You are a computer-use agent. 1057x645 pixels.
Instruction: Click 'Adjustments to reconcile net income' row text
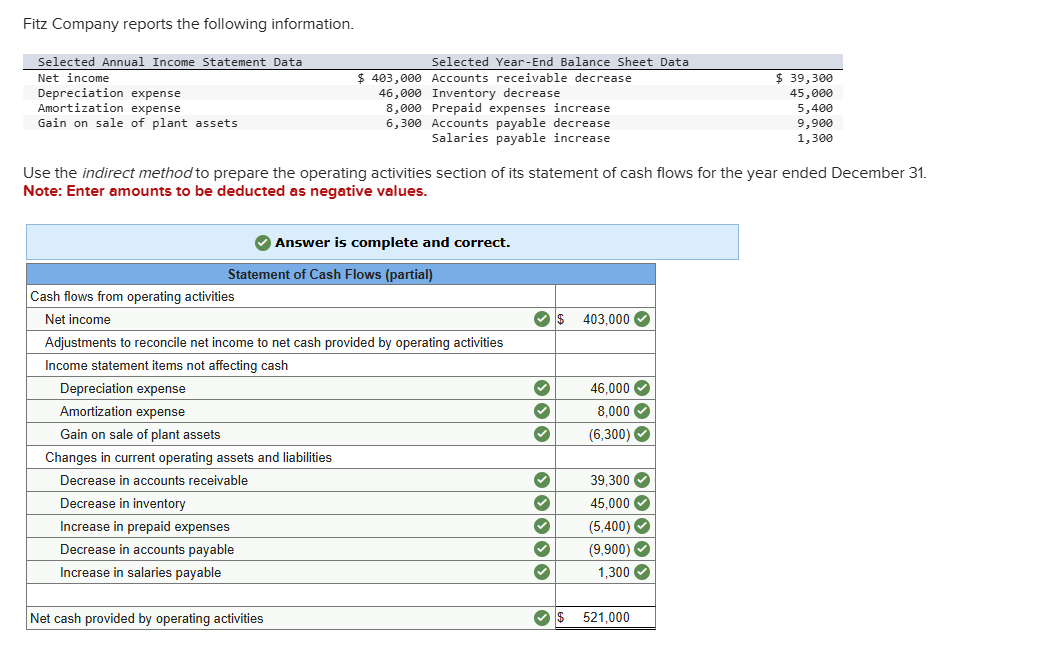tap(274, 342)
